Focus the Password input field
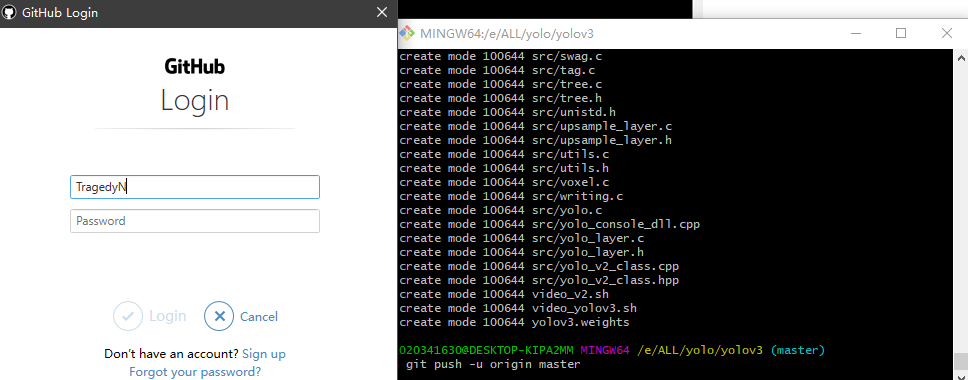 tap(195, 221)
